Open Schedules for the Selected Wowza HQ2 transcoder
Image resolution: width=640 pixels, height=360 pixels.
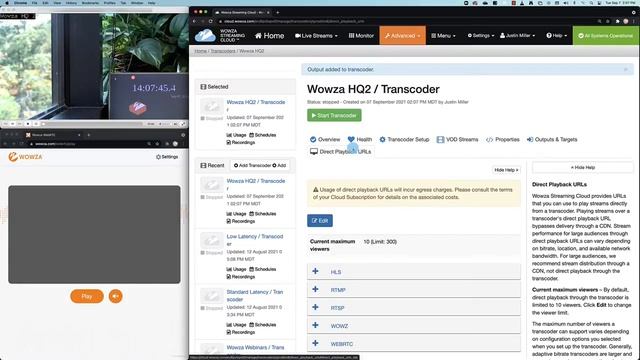(263, 135)
